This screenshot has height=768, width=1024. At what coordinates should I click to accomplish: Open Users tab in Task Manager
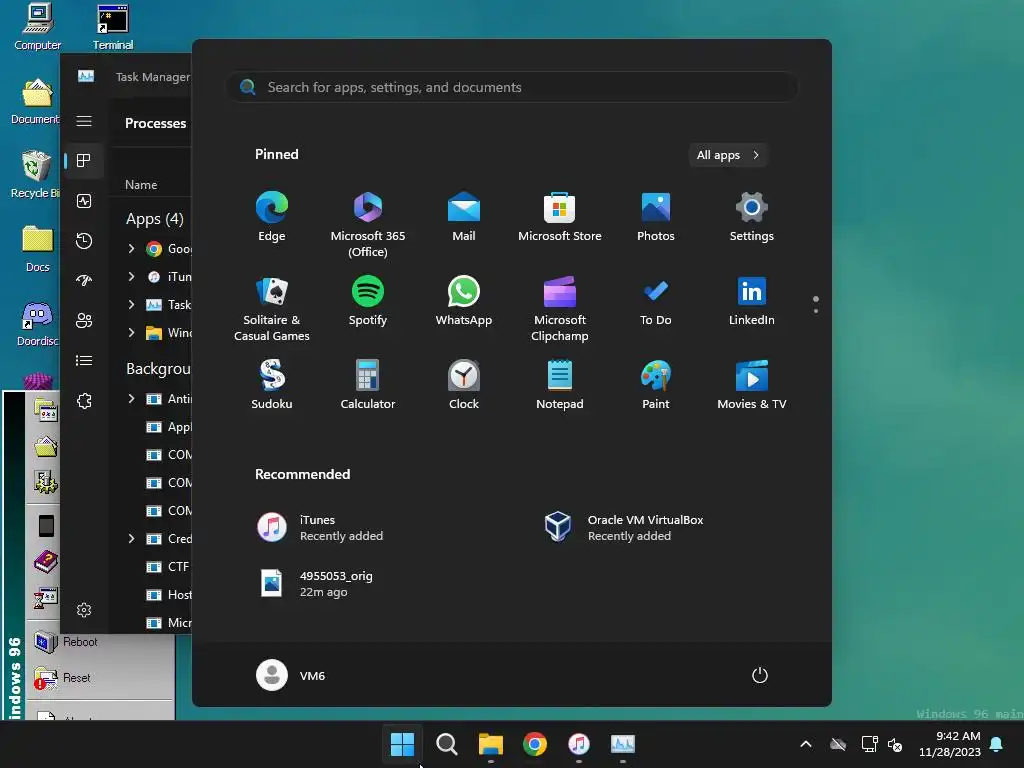tap(84, 321)
